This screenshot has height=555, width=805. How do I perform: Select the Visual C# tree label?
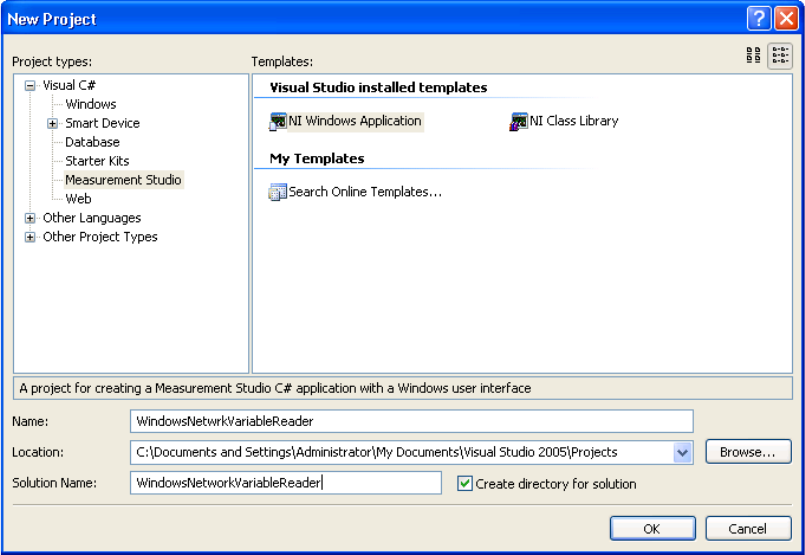69,85
